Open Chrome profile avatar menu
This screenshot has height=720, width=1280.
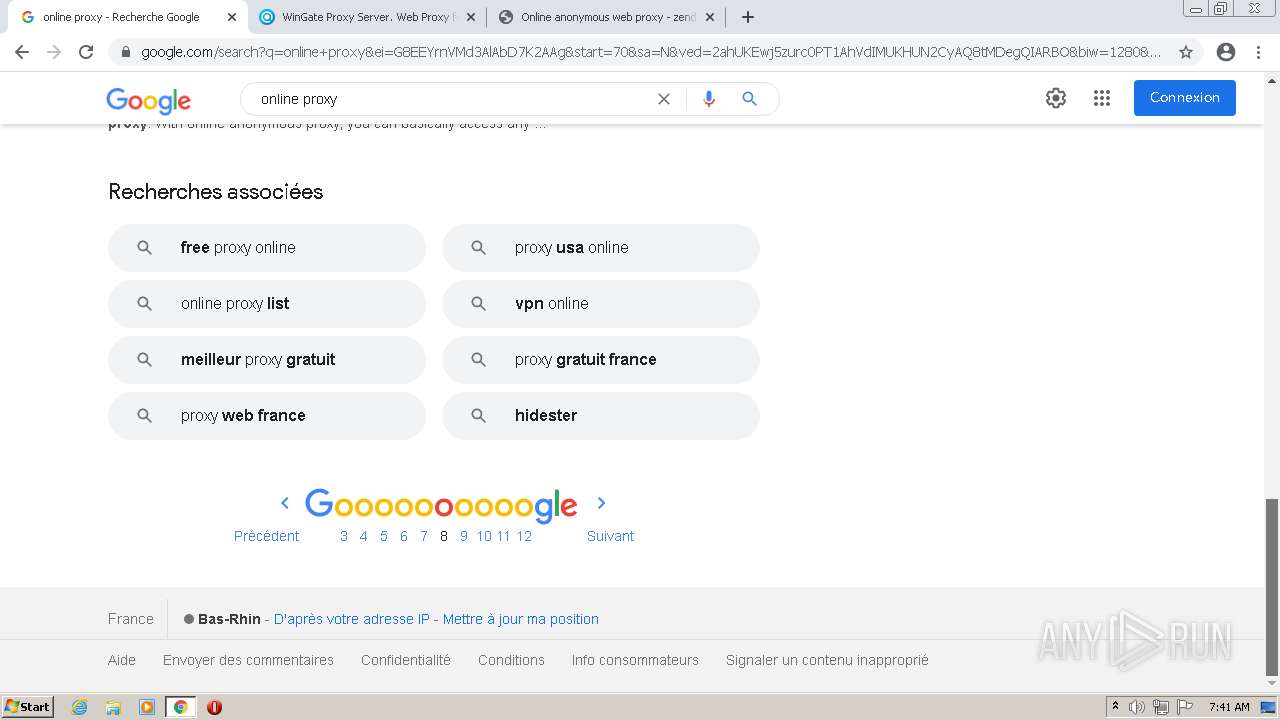[x=1225, y=52]
